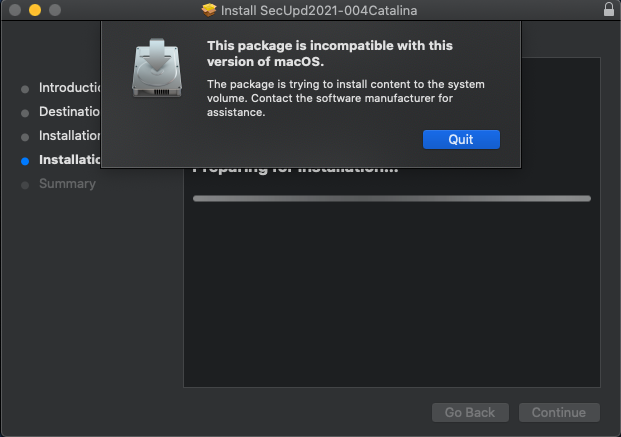Screen dimensions: 621x437
Task: Click the bullet beside the Destination step
Action: click(x=25, y=112)
